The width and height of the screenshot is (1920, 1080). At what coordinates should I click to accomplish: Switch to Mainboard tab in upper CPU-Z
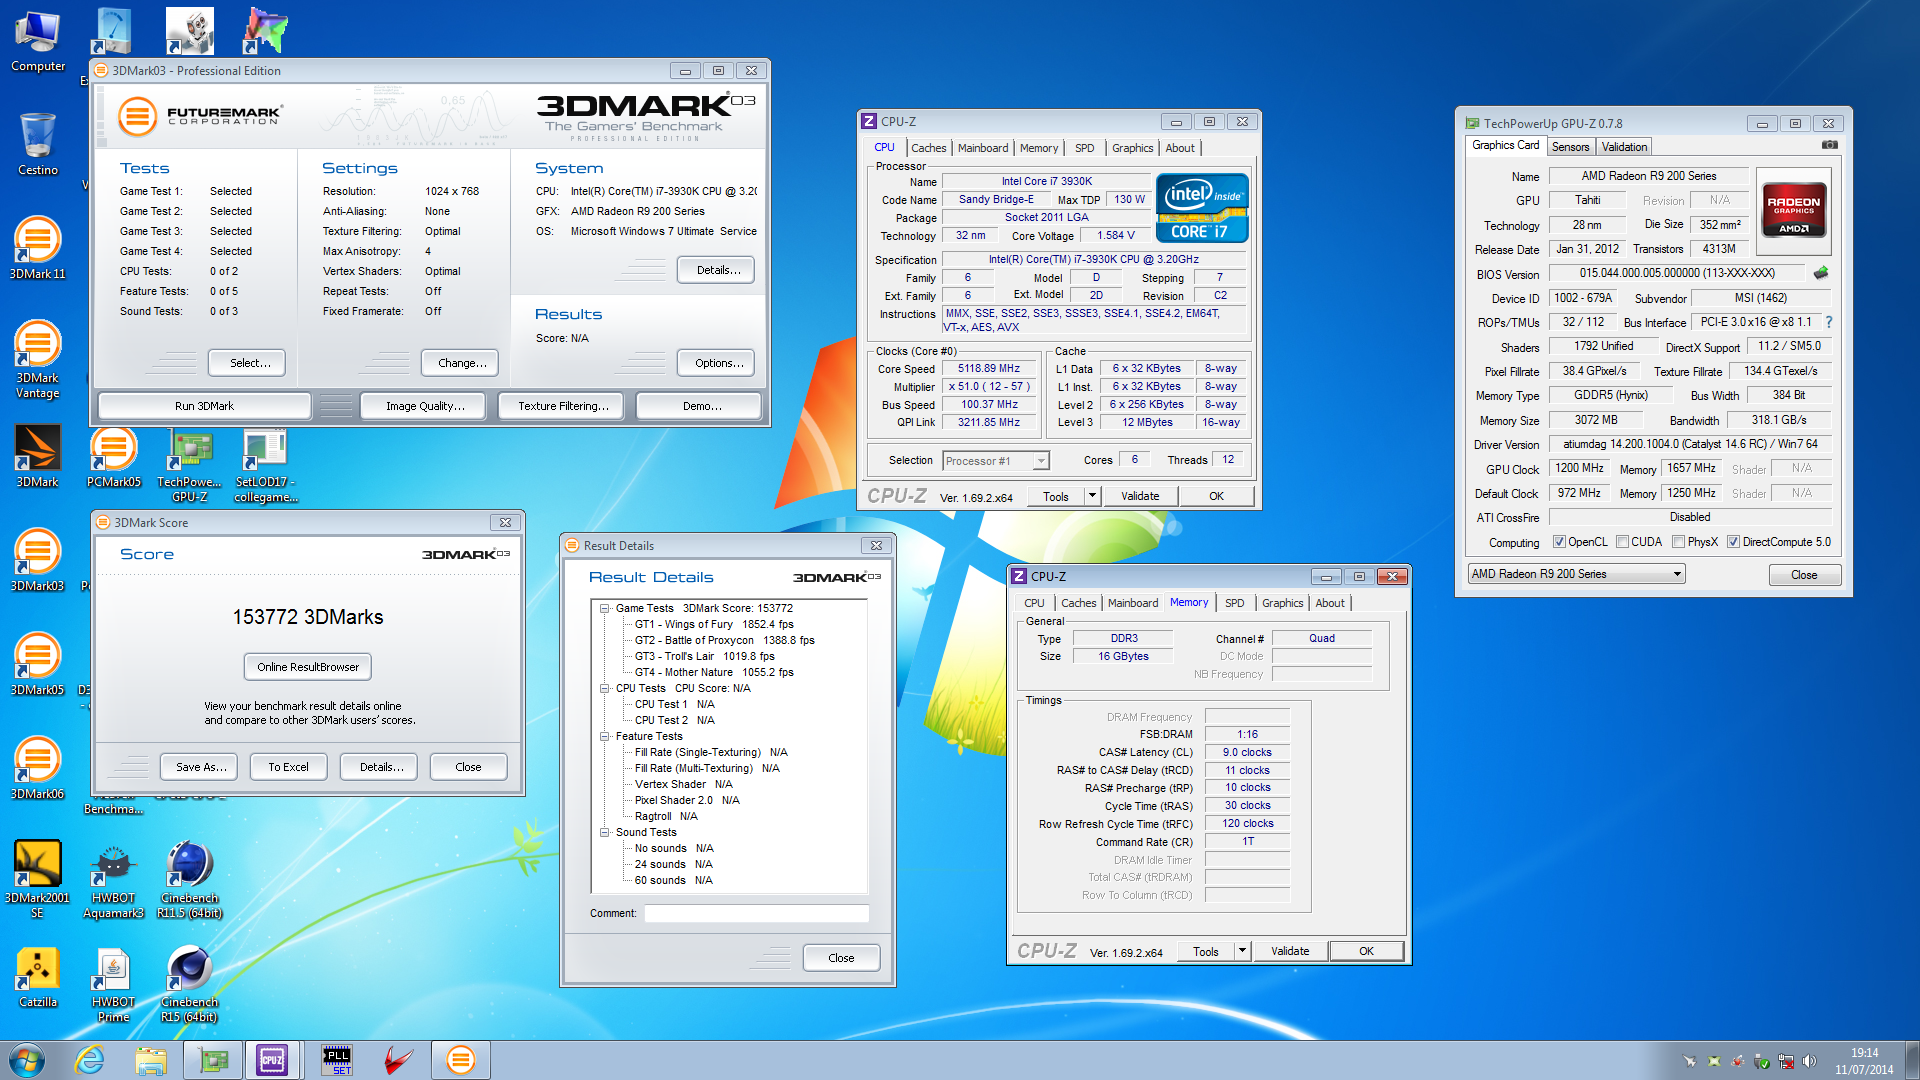(x=983, y=148)
